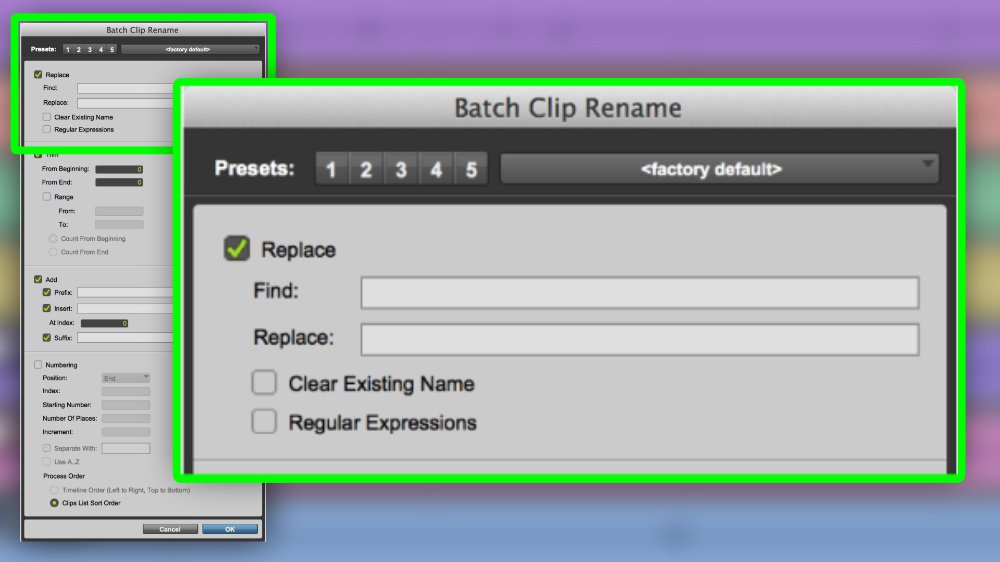
Task: Enable Regular Expressions in the enlarged view
Action: pyautogui.click(x=264, y=422)
